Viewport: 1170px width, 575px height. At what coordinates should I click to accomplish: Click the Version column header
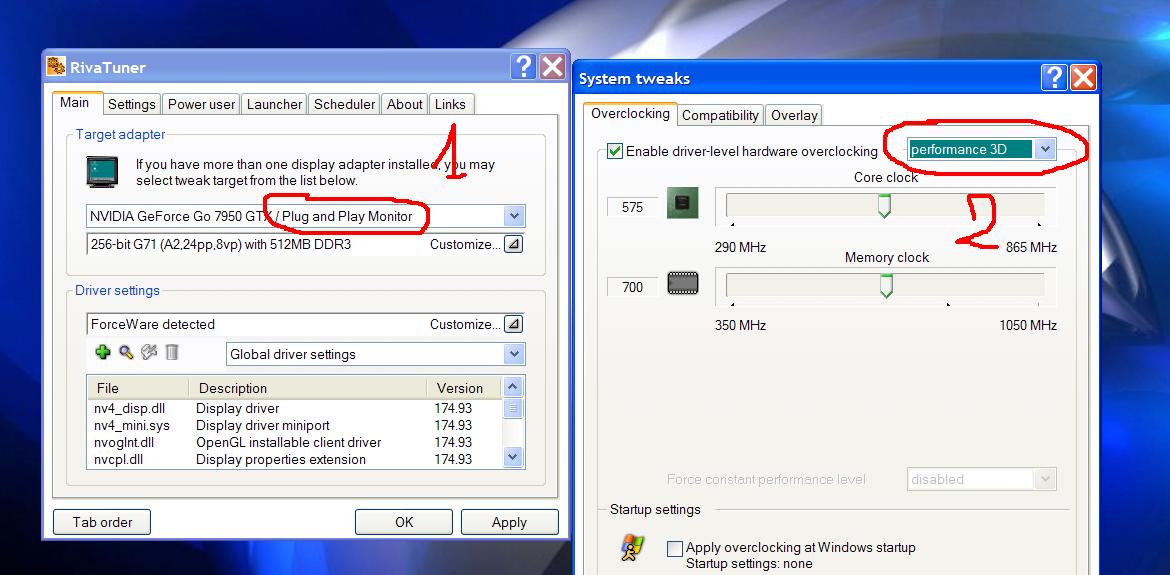[x=464, y=388]
